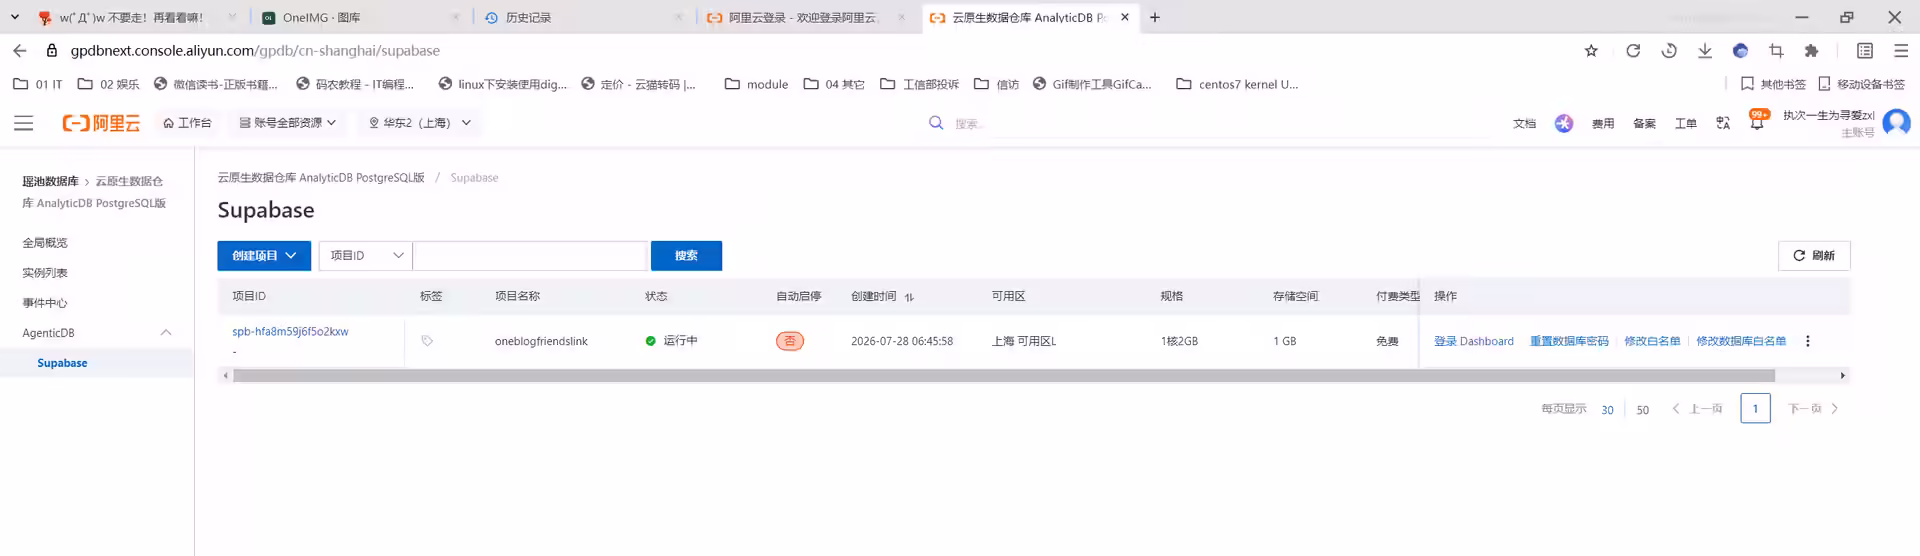Open browser extensions puzzle icon

(1811, 50)
